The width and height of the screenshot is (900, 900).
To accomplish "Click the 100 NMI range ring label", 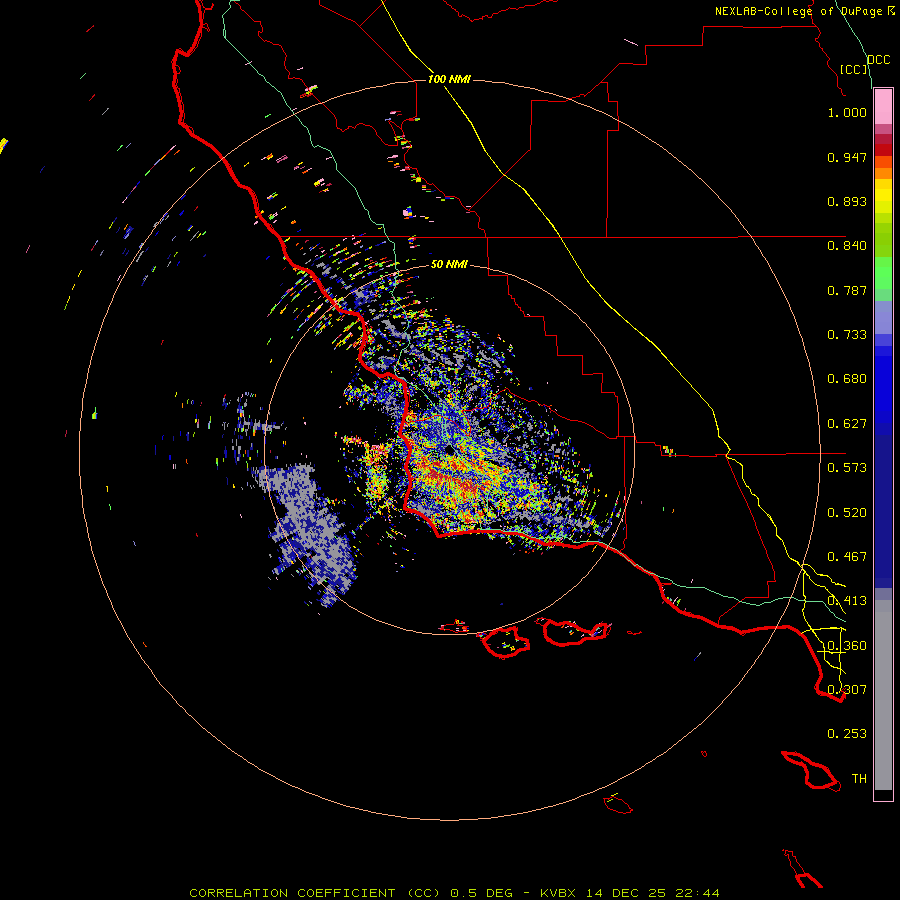I will click(x=449, y=79).
